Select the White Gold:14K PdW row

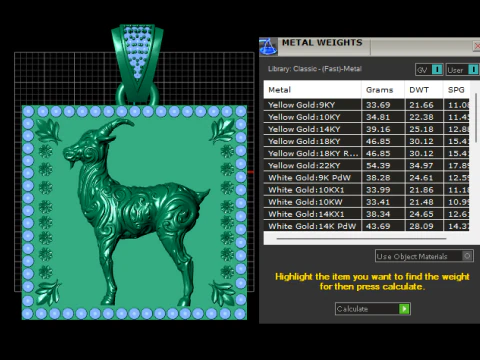pyautogui.click(x=366, y=226)
